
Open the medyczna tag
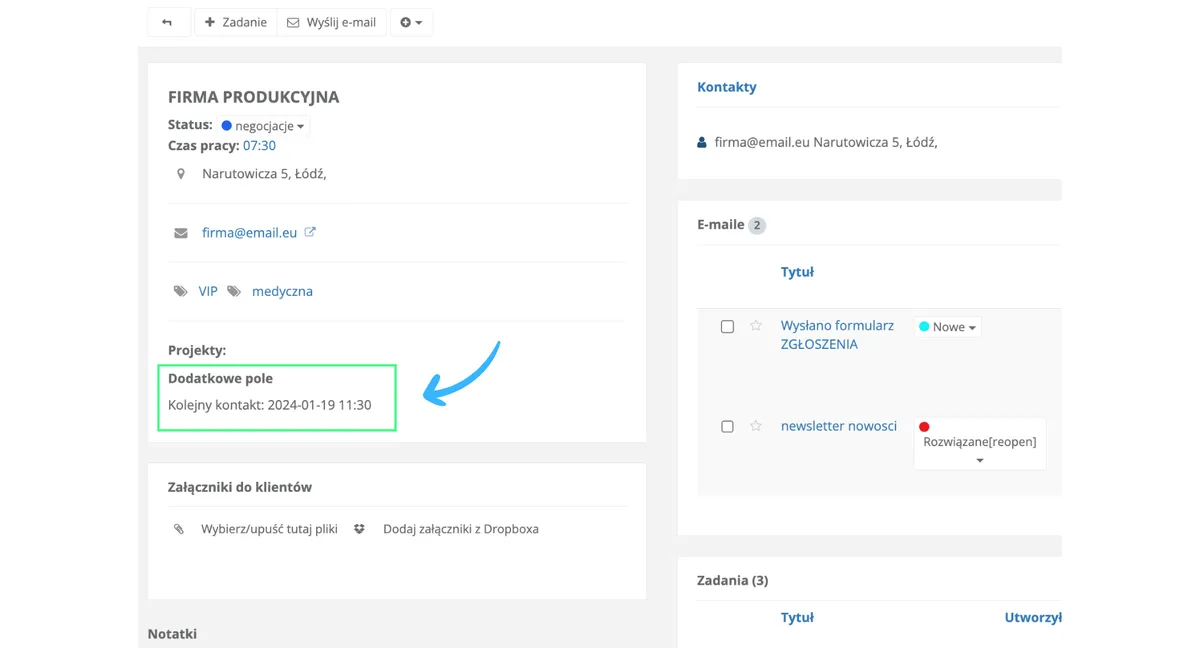point(282,291)
